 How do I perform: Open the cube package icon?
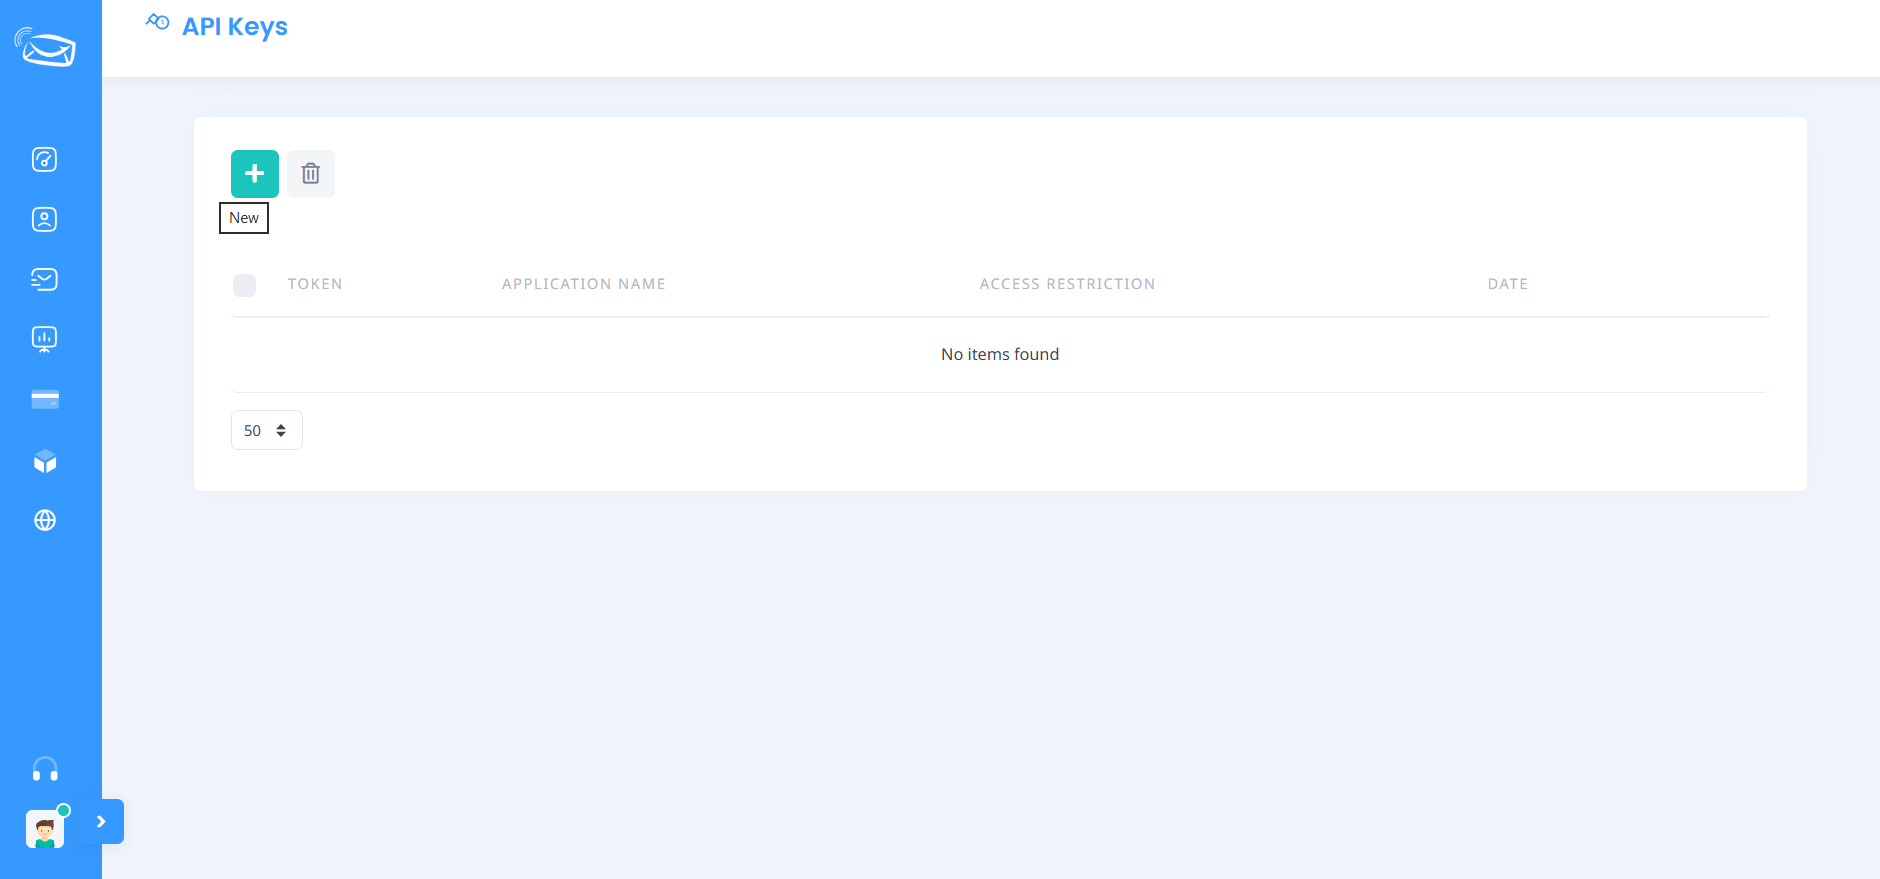[45, 461]
